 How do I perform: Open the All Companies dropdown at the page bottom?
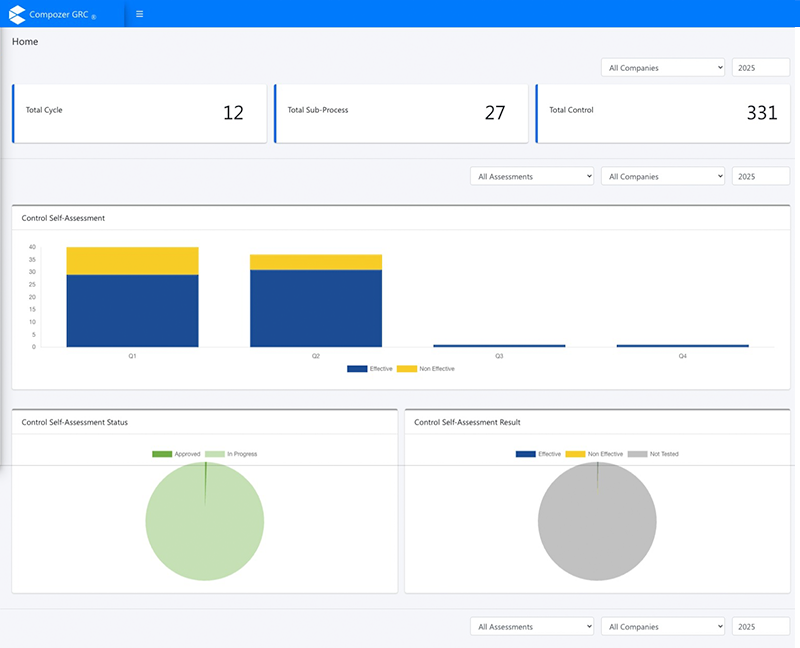point(662,627)
